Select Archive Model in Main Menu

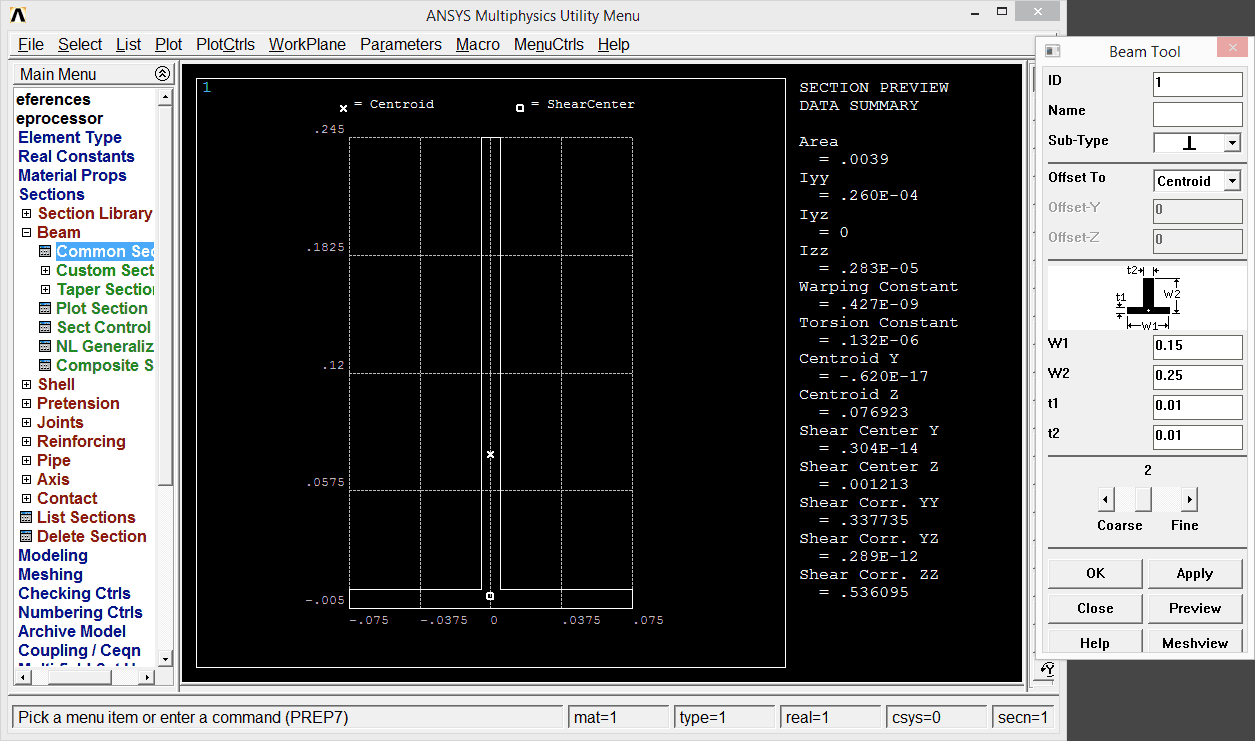point(72,632)
